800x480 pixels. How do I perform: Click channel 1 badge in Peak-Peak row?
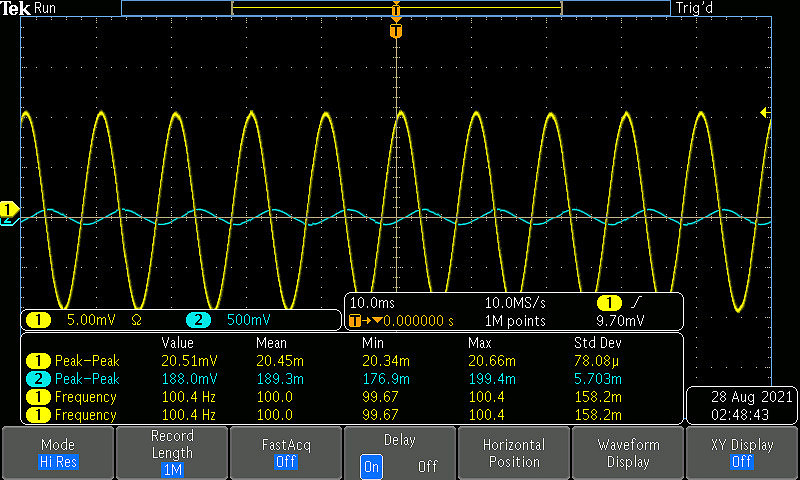[38, 361]
